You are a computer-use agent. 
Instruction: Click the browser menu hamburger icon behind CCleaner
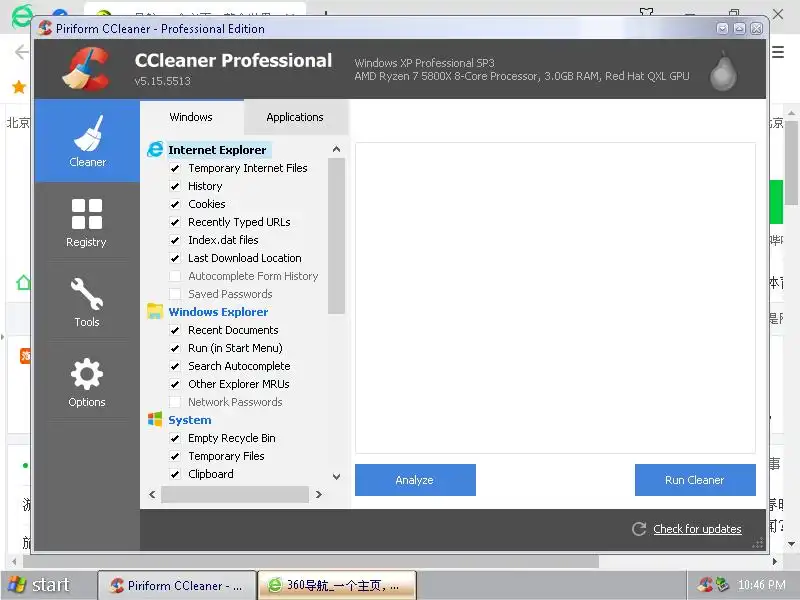pos(778,52)
